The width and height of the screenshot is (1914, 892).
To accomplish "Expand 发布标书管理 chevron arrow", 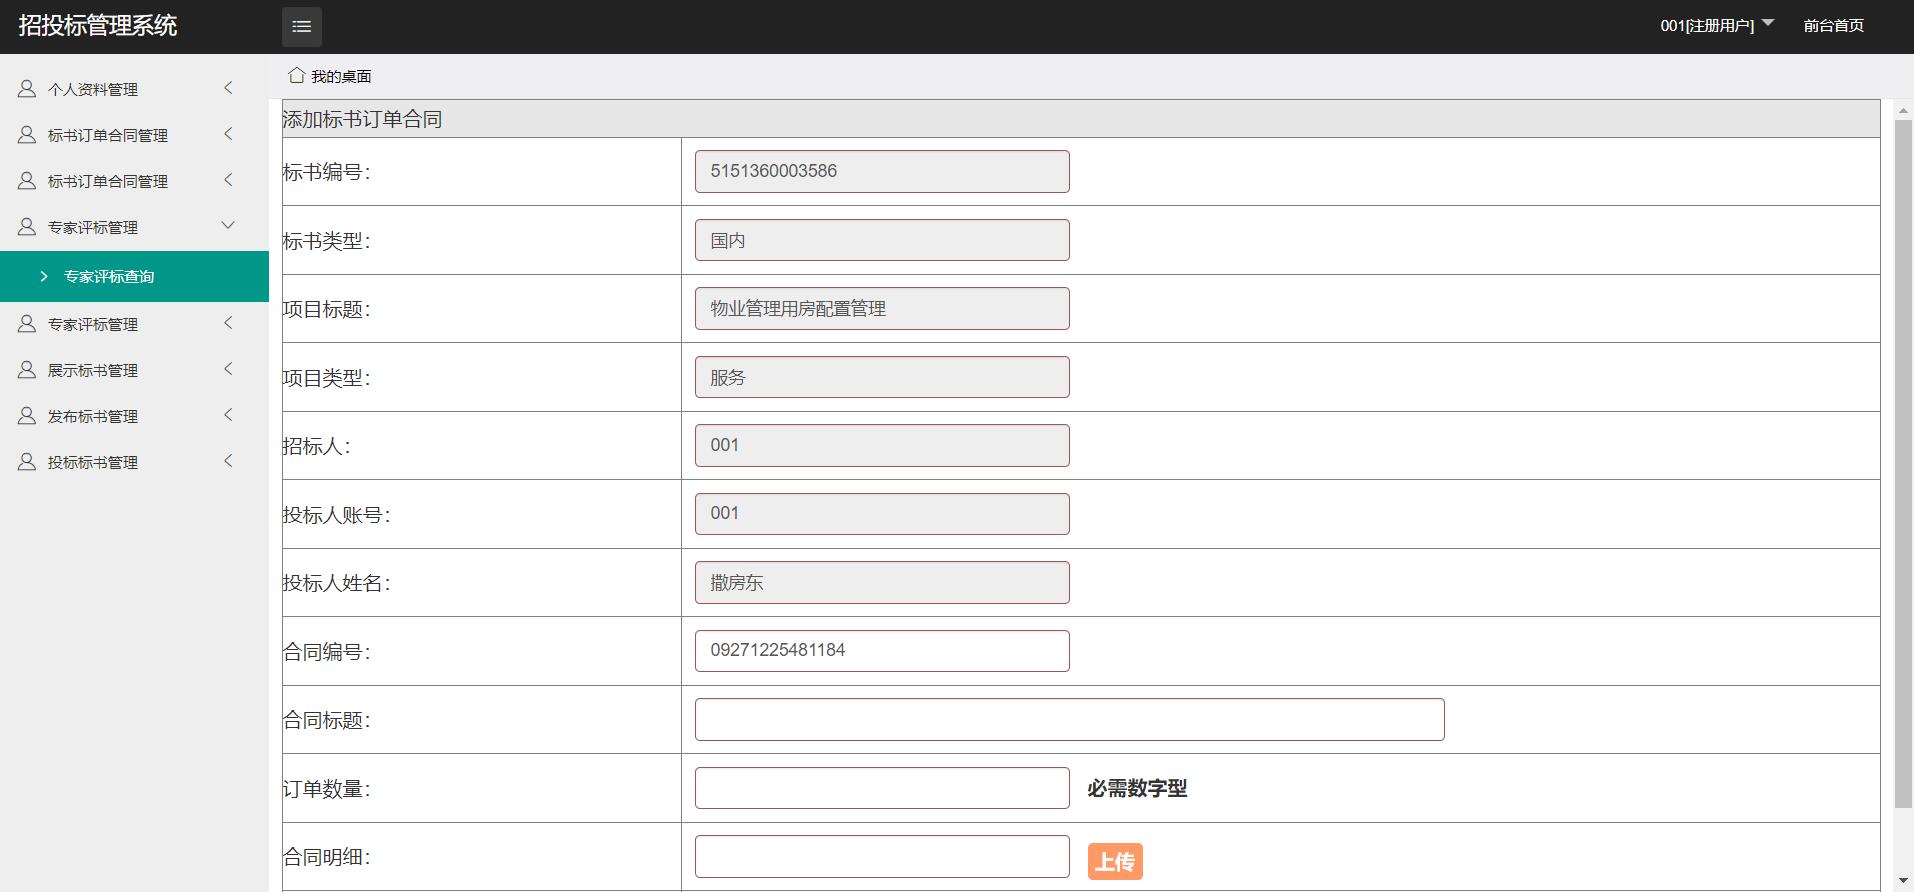I will tap(228, 415).
